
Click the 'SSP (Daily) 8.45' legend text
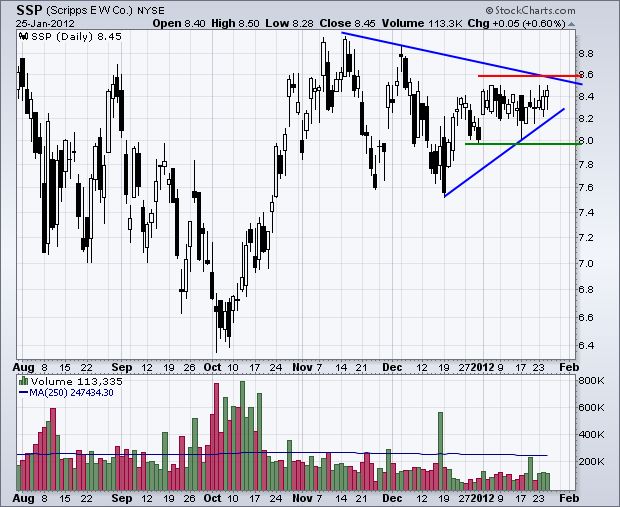(x=76, y=36)
